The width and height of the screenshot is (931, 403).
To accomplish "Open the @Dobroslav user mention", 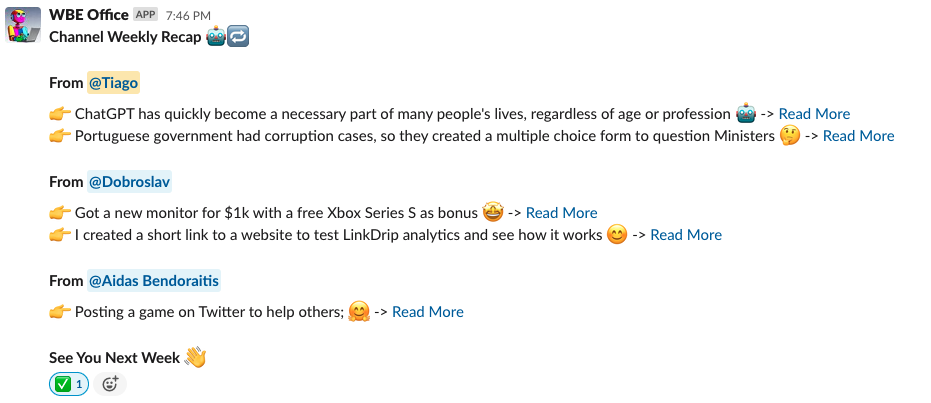I will 130,182.
